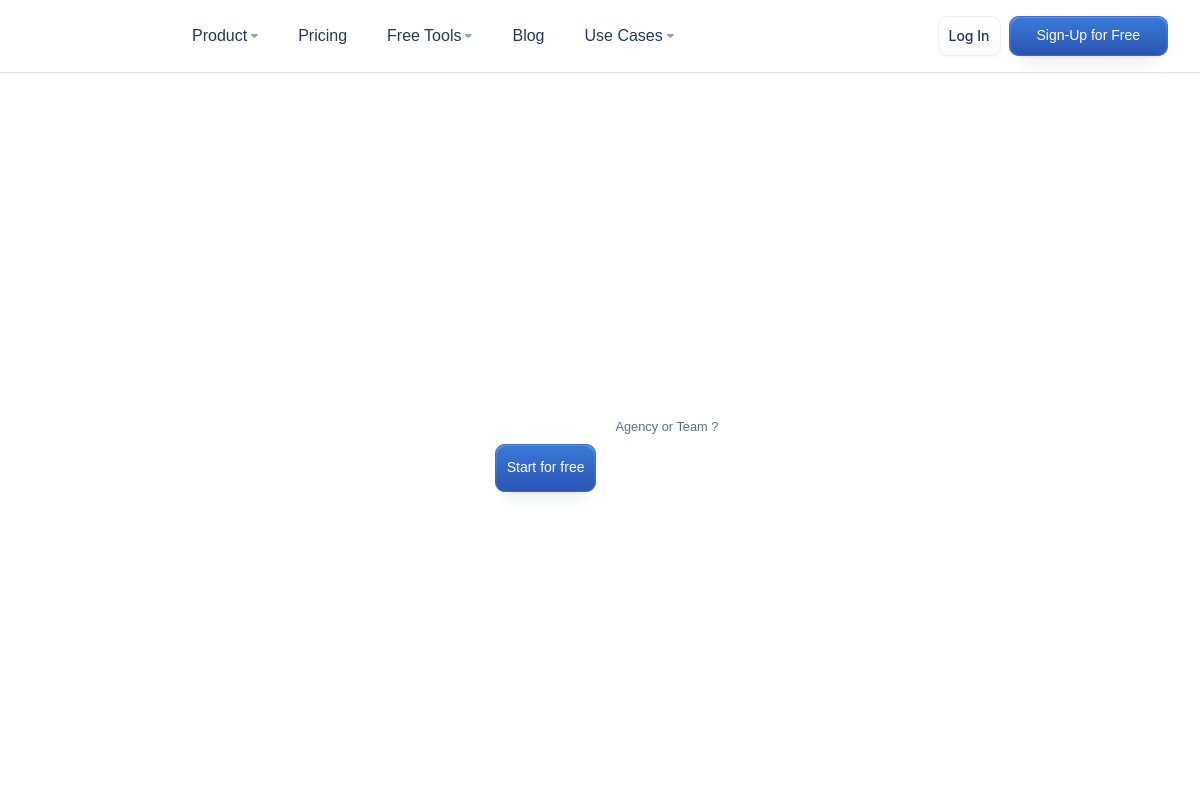Open Pricing from the top navigation
The height and width of the screenshot is (800, 1200).
click(322, 36)
